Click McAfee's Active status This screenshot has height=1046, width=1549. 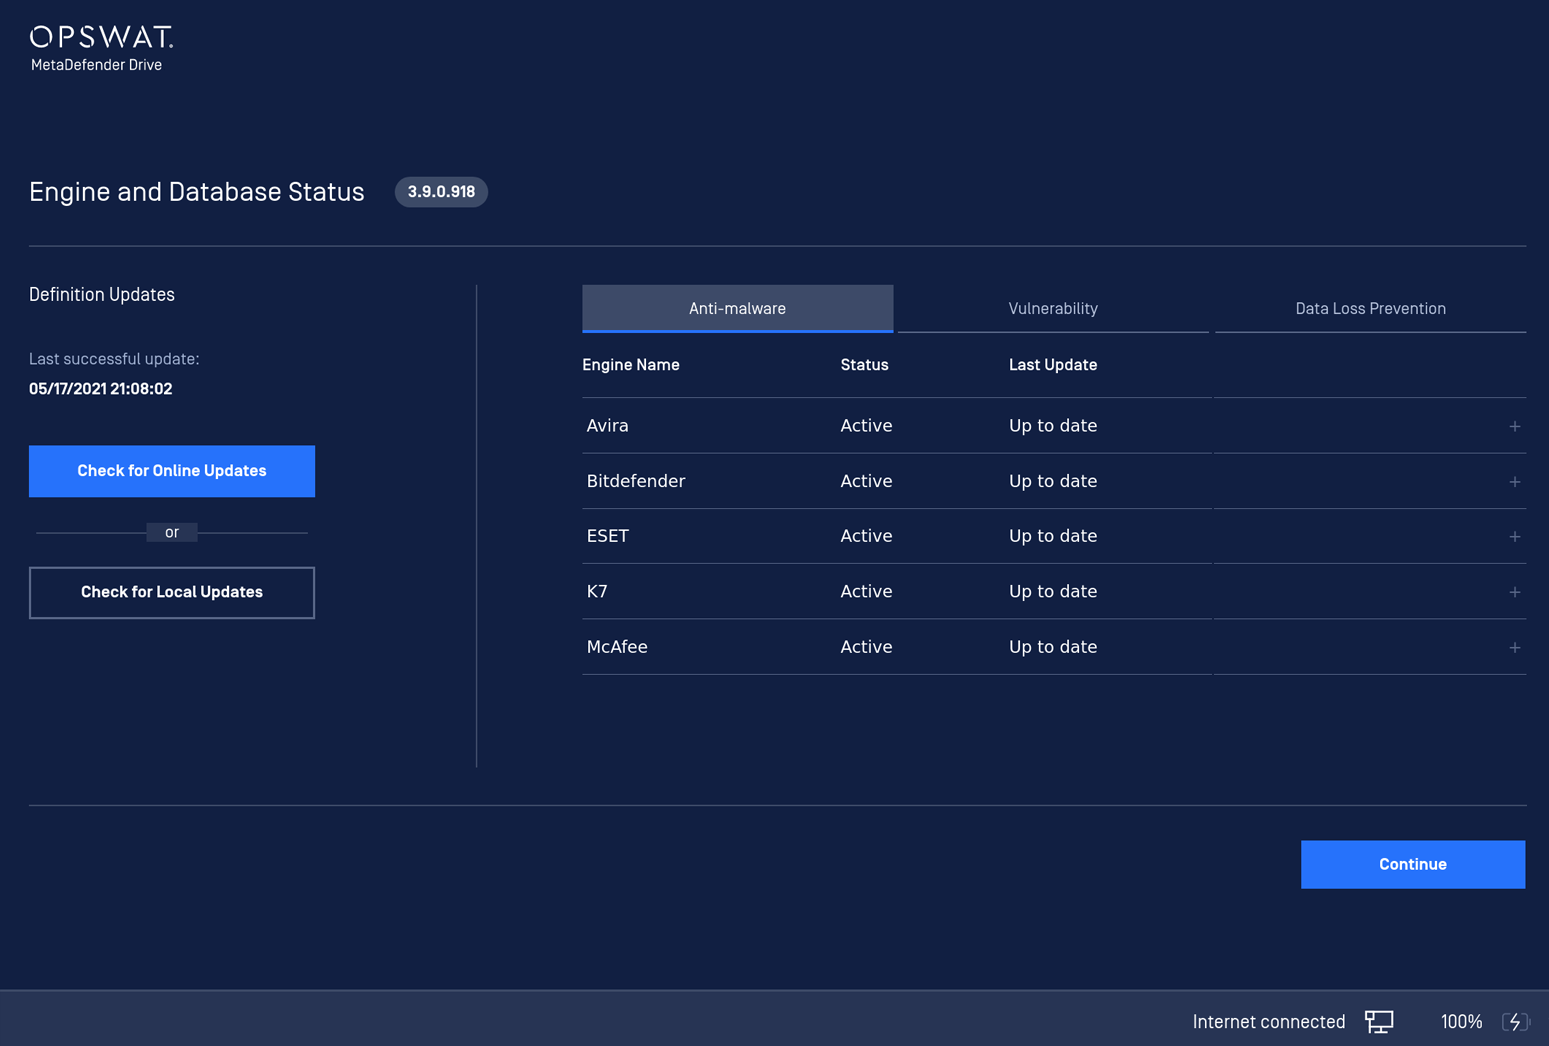(866, 647)
